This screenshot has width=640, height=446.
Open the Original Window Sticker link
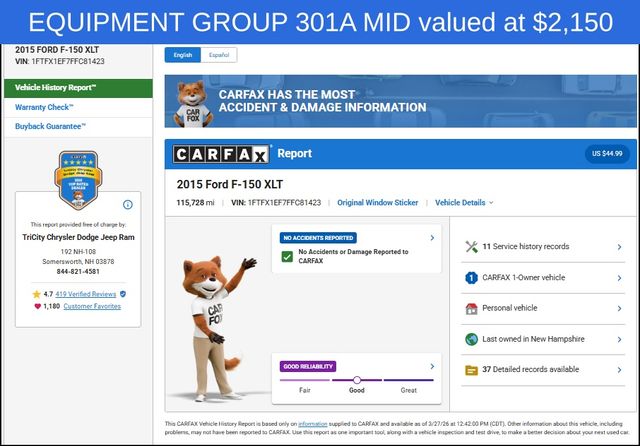tap(377, 202)
